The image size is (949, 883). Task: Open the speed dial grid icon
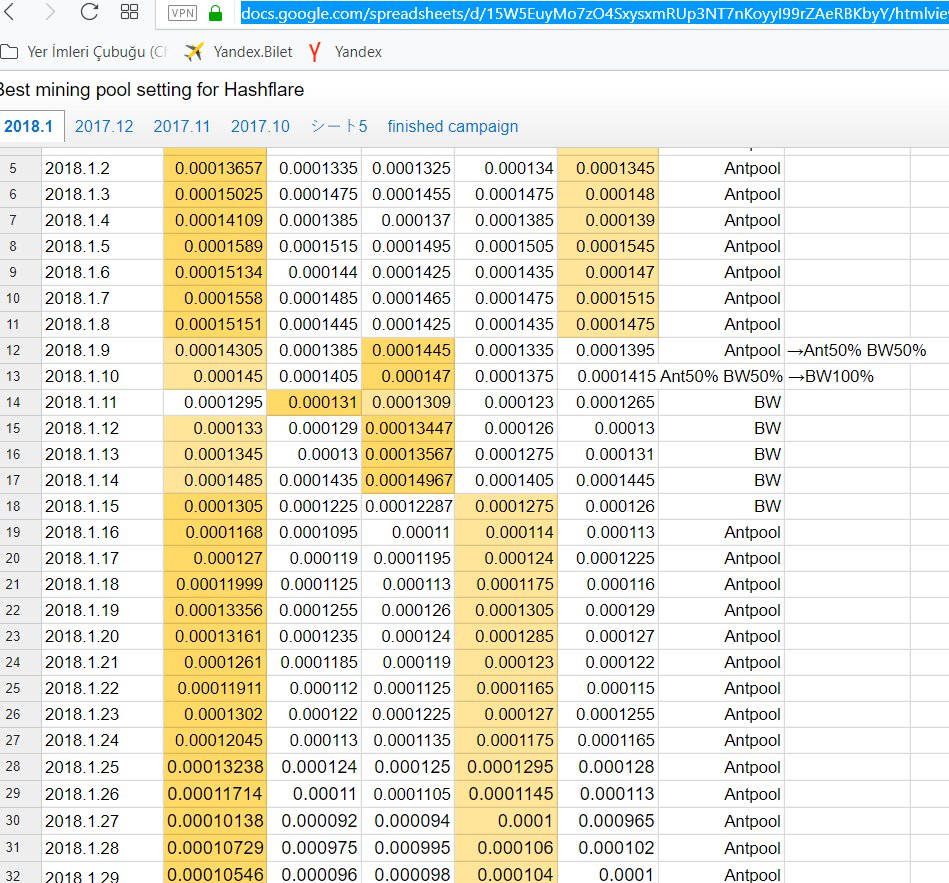pos(130,11)
